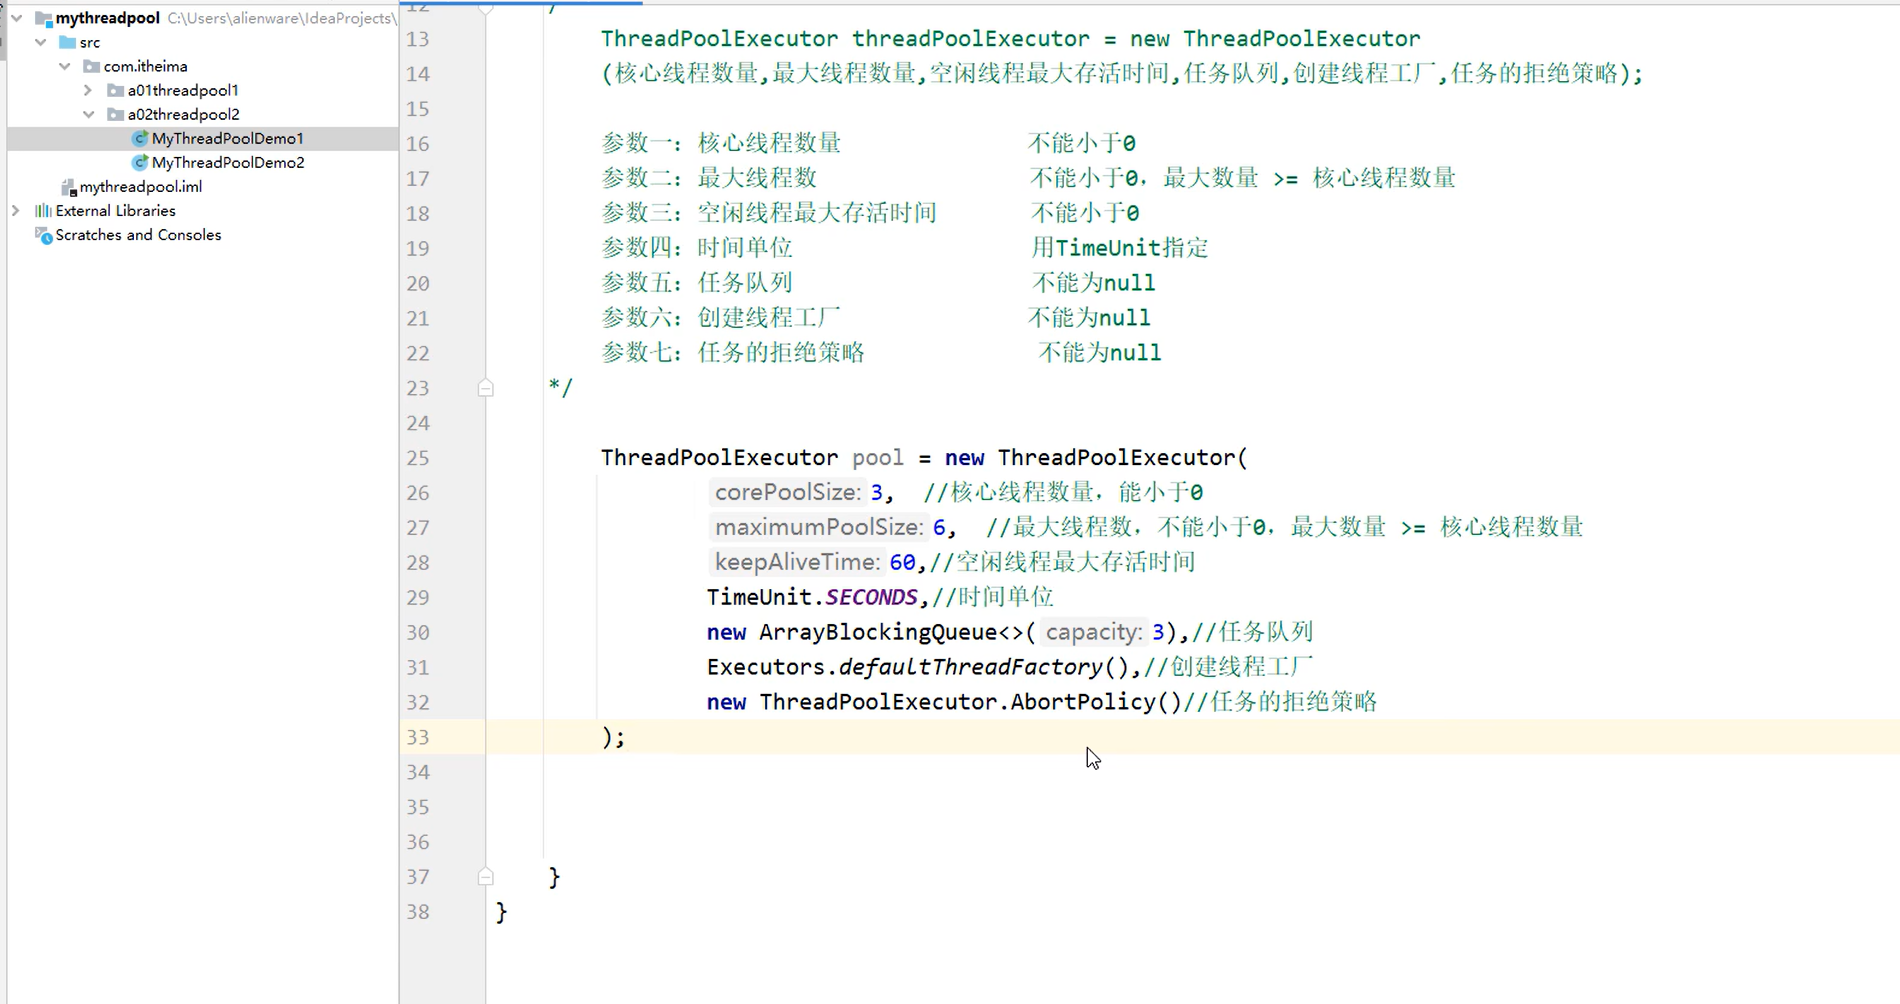
Task: Click line number 25 in the gutter
Action: click(x=418, y=457)
